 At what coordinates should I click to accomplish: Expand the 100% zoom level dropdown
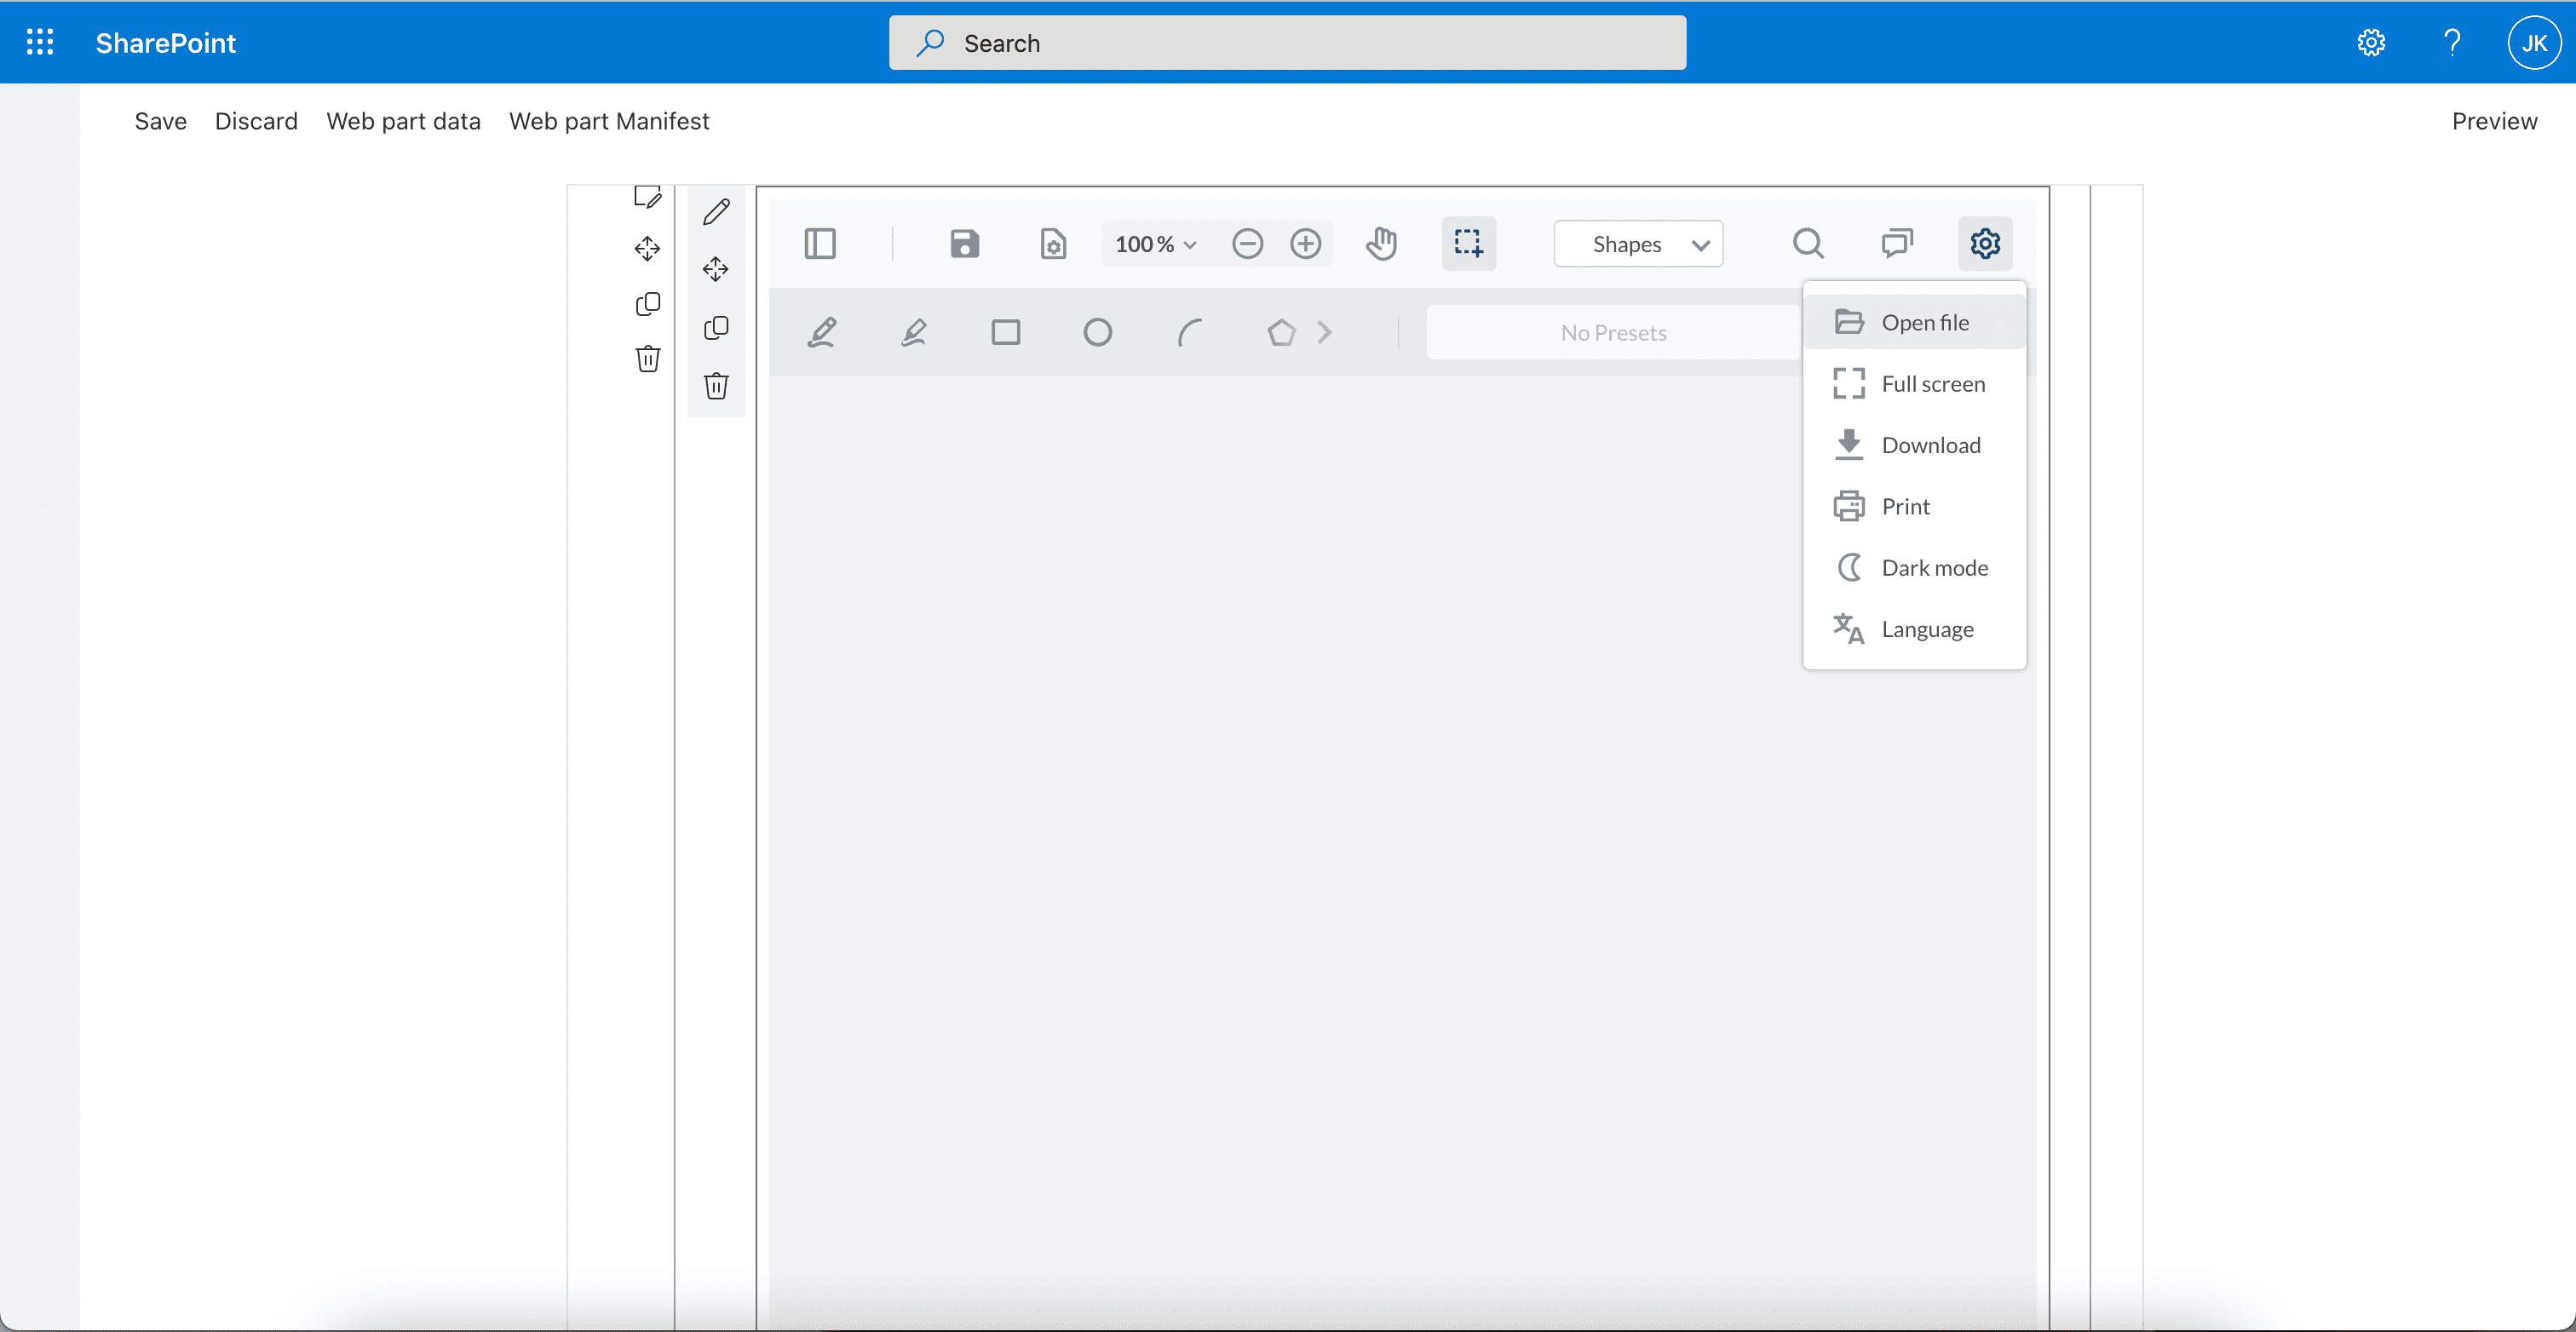(x=1156, y=244)
